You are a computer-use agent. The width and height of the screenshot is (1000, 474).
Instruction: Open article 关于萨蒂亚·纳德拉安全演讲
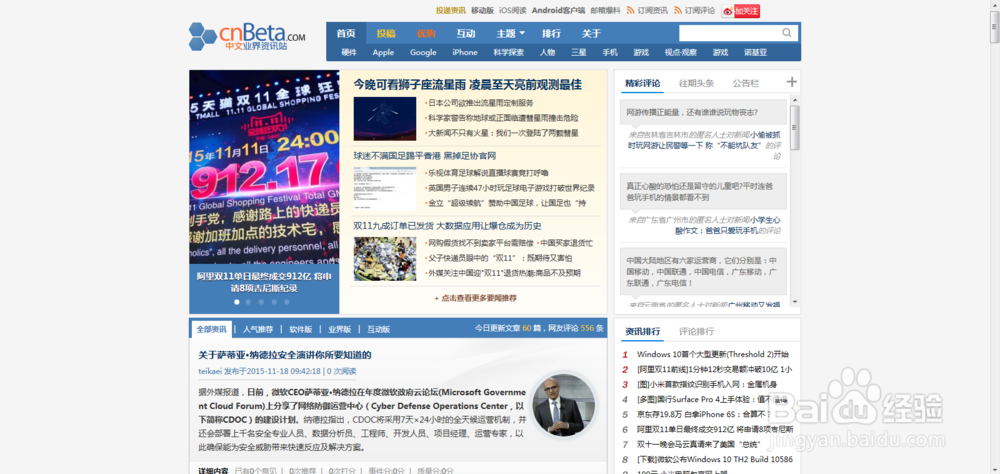point(284,355)
